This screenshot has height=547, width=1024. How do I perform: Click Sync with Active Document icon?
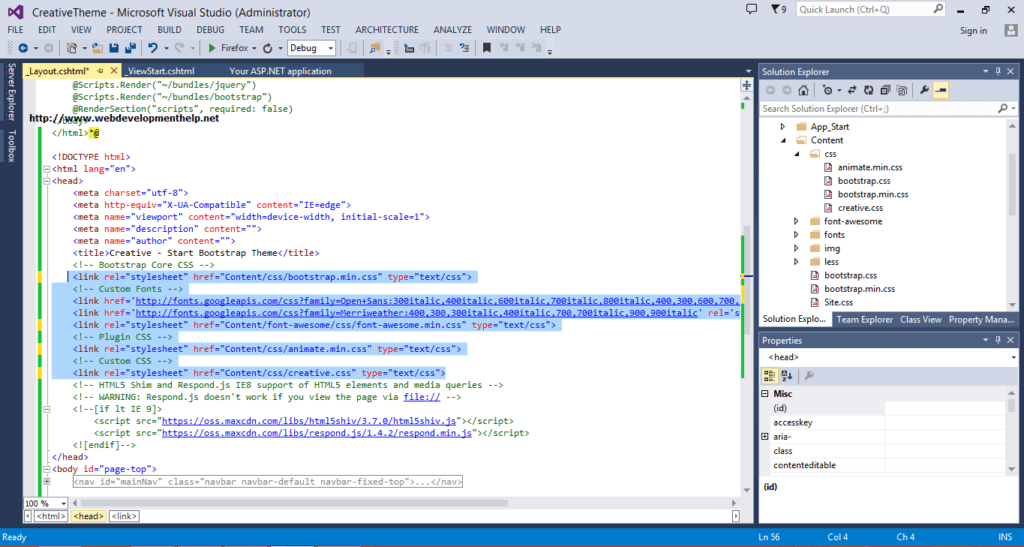tap(852, 90)
